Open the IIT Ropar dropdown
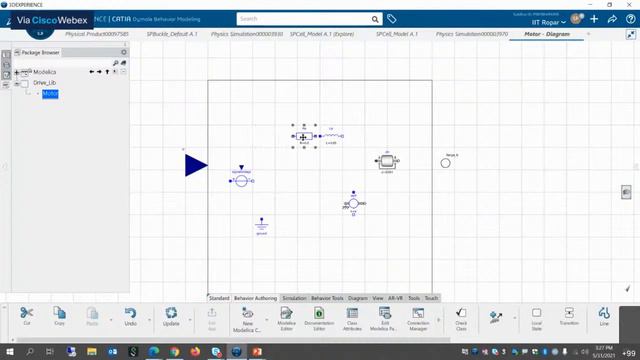The image size is (640, 360). pyautogui.click(x=549, y=22)
